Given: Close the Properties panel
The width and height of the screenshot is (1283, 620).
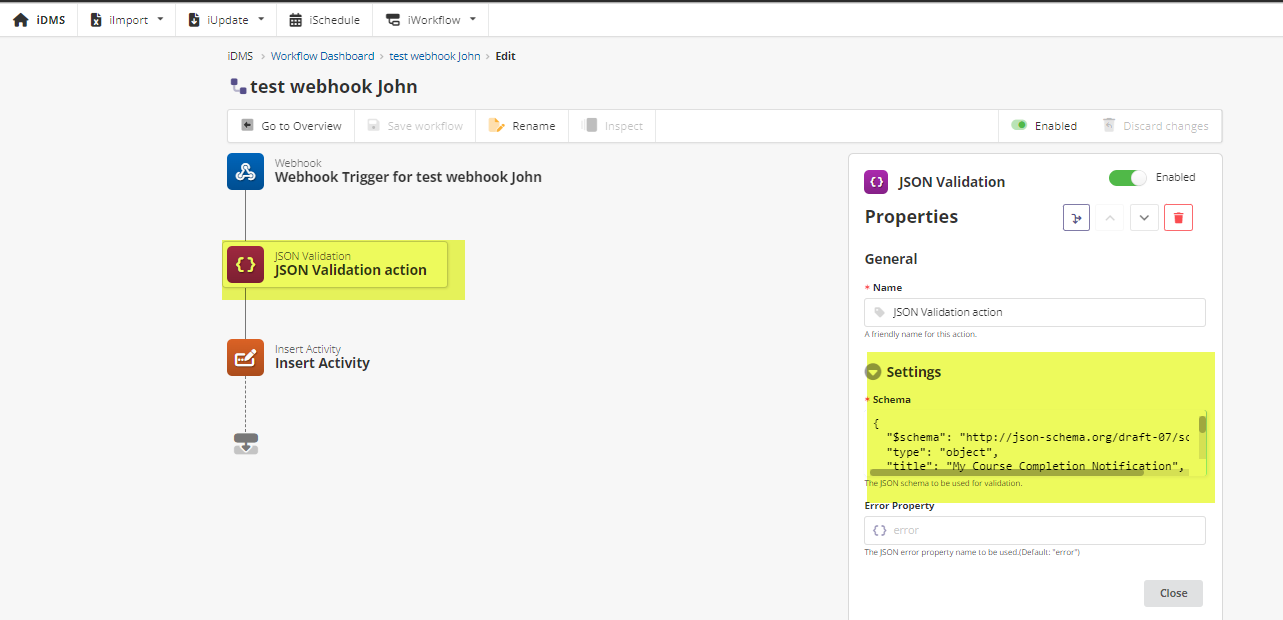Looking at the screenshot, I should pyautogui.click(x=1173, y=593).
